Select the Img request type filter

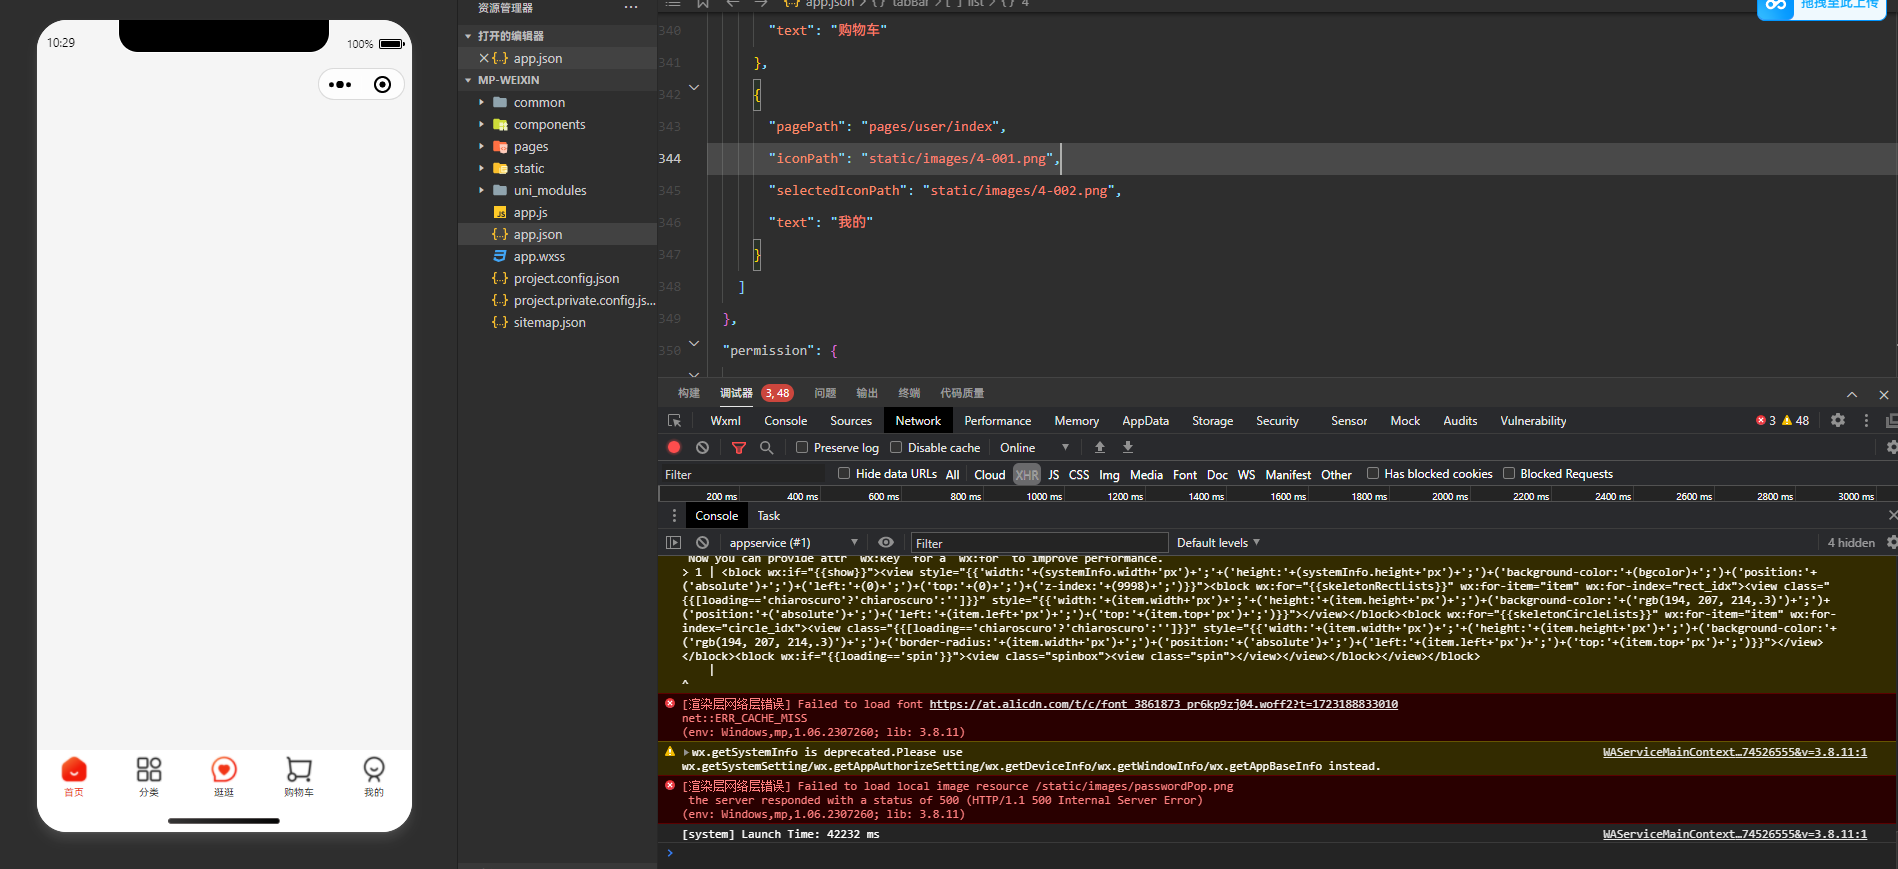tap(1109, 475)
